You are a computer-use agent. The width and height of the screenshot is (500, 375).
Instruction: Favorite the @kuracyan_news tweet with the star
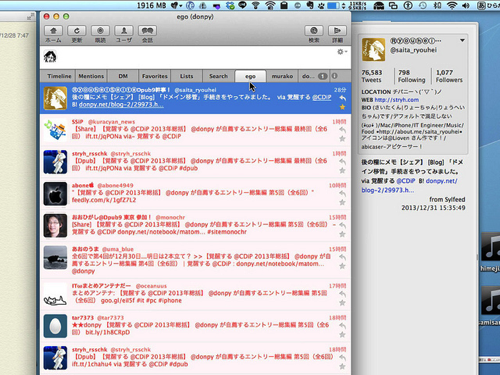point(342,139)
